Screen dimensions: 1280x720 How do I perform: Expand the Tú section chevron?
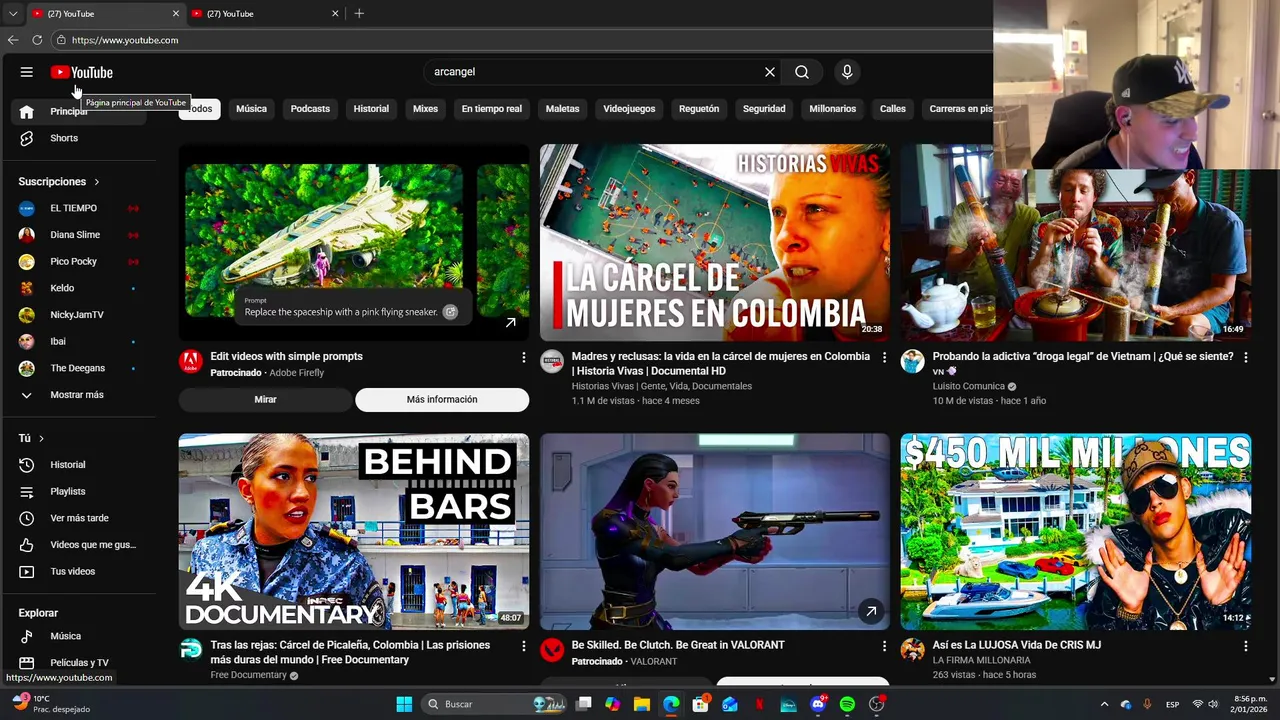pyautogui.click(x=41, y=438)
